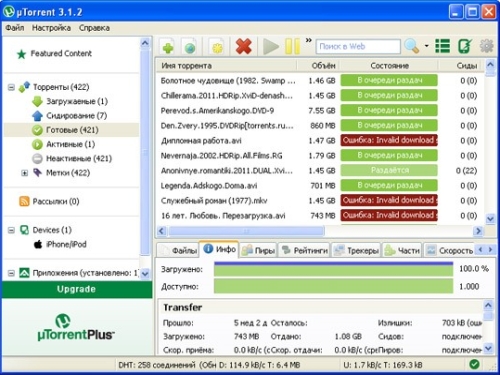Screen dimensions: 500x375
Task: Select torrent Дипломная работа.avi
Action: [201, 141]
